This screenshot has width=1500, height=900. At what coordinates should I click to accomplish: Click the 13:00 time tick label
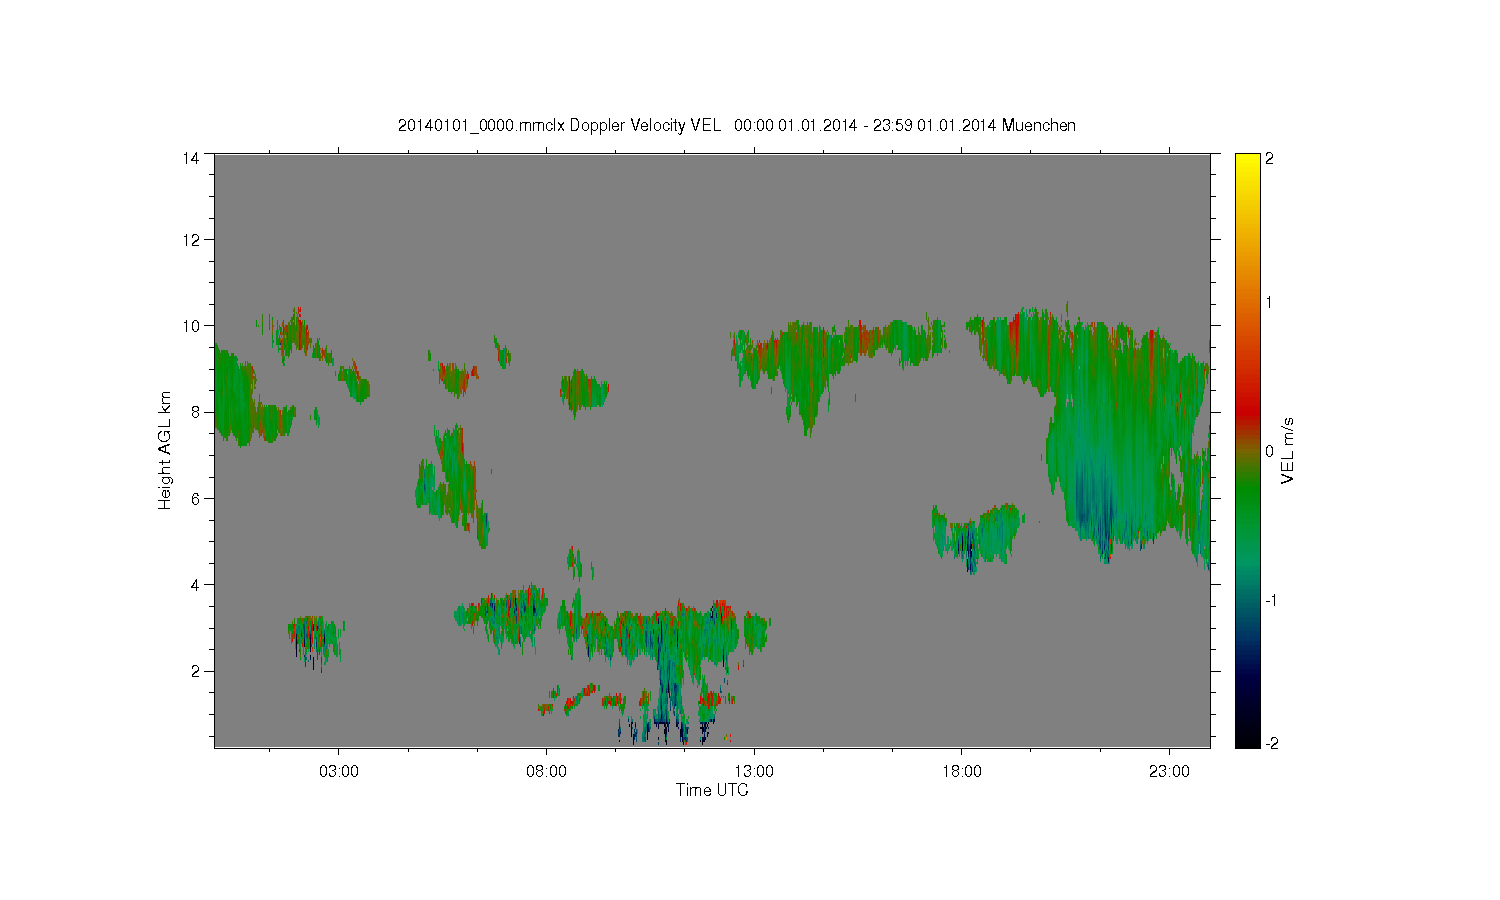(x=754, y=772)
